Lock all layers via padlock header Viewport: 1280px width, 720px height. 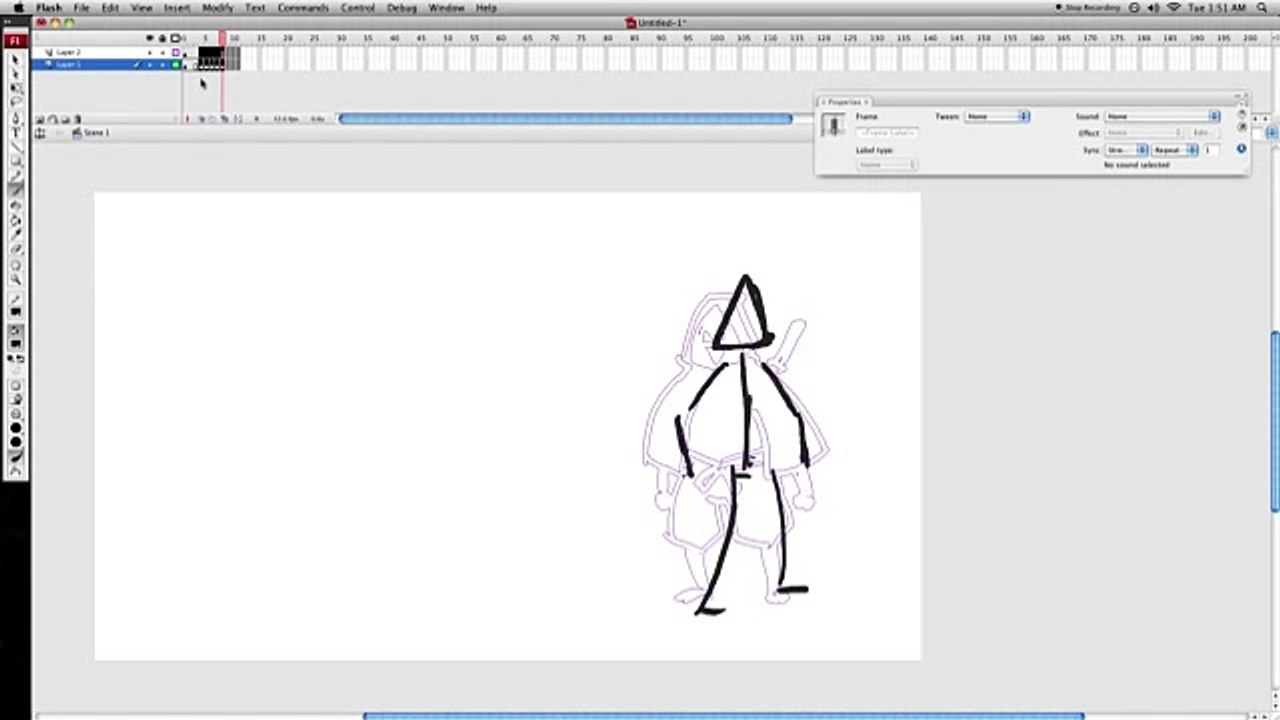coord(162,38)
